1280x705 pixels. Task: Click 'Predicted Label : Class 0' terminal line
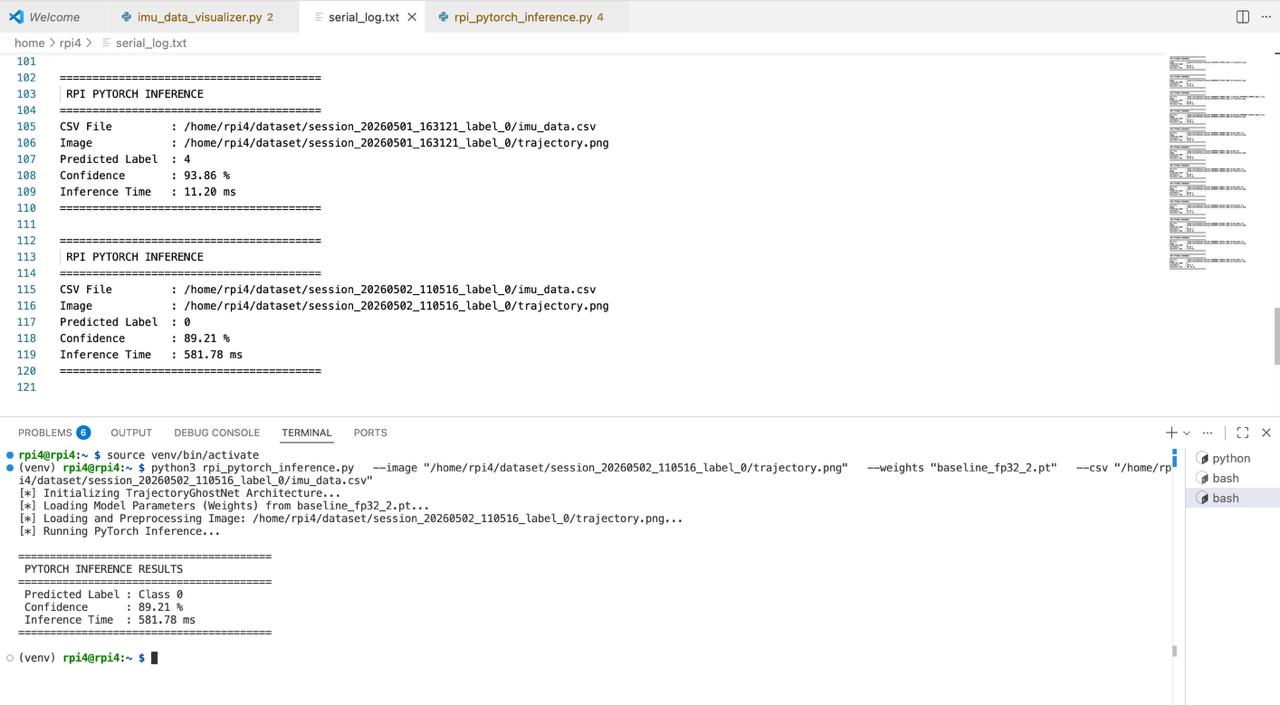[x=104, y=594]
